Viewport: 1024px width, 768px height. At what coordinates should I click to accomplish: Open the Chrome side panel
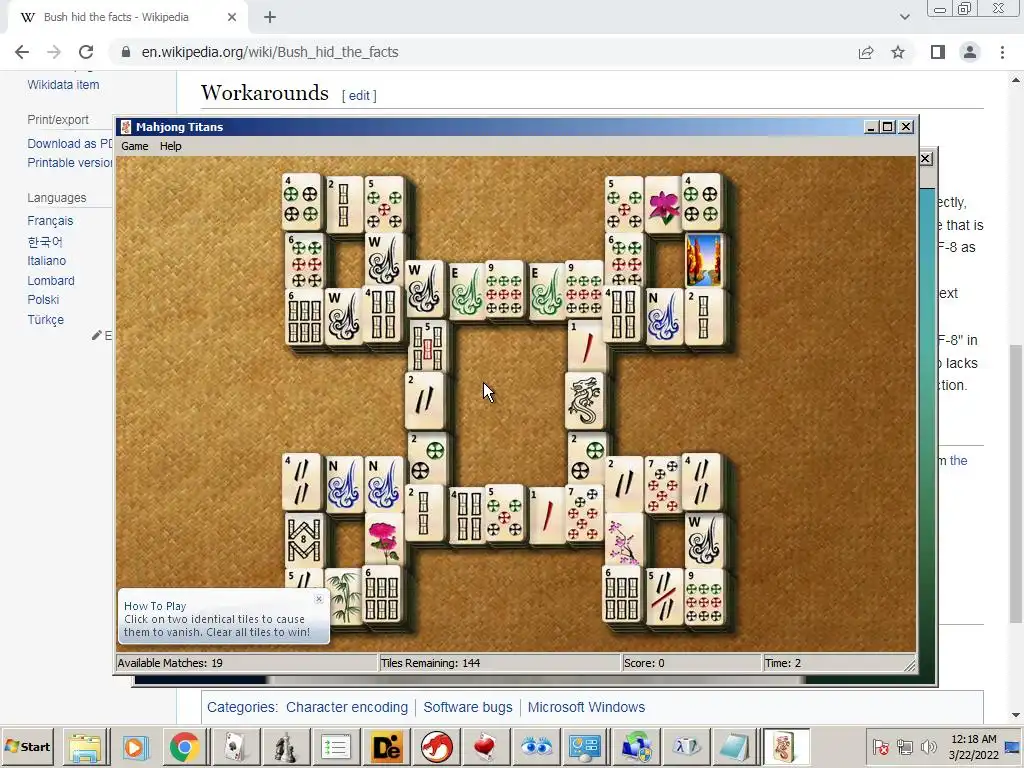click(938, 52)
